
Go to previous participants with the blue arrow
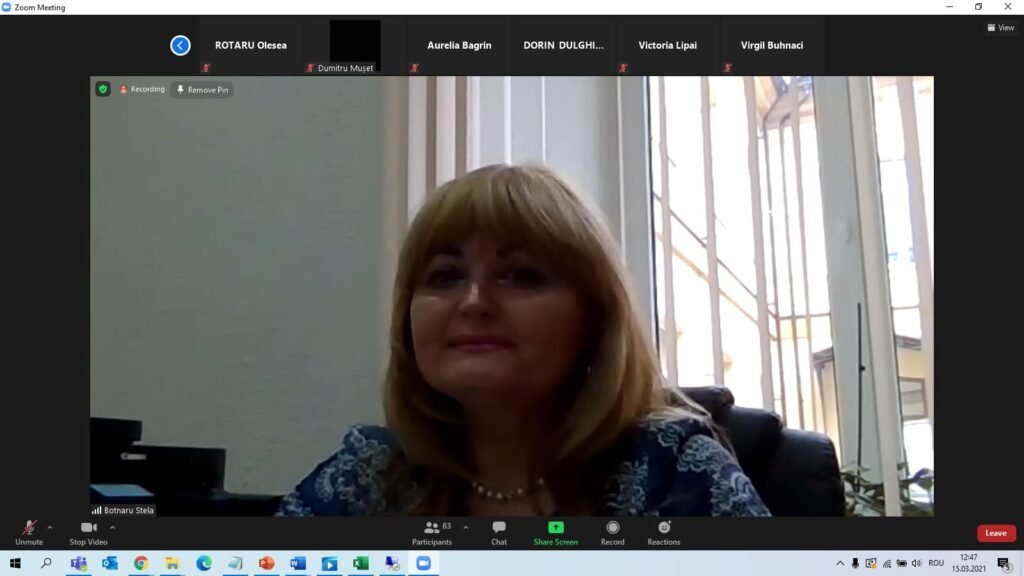pos(180,45)
